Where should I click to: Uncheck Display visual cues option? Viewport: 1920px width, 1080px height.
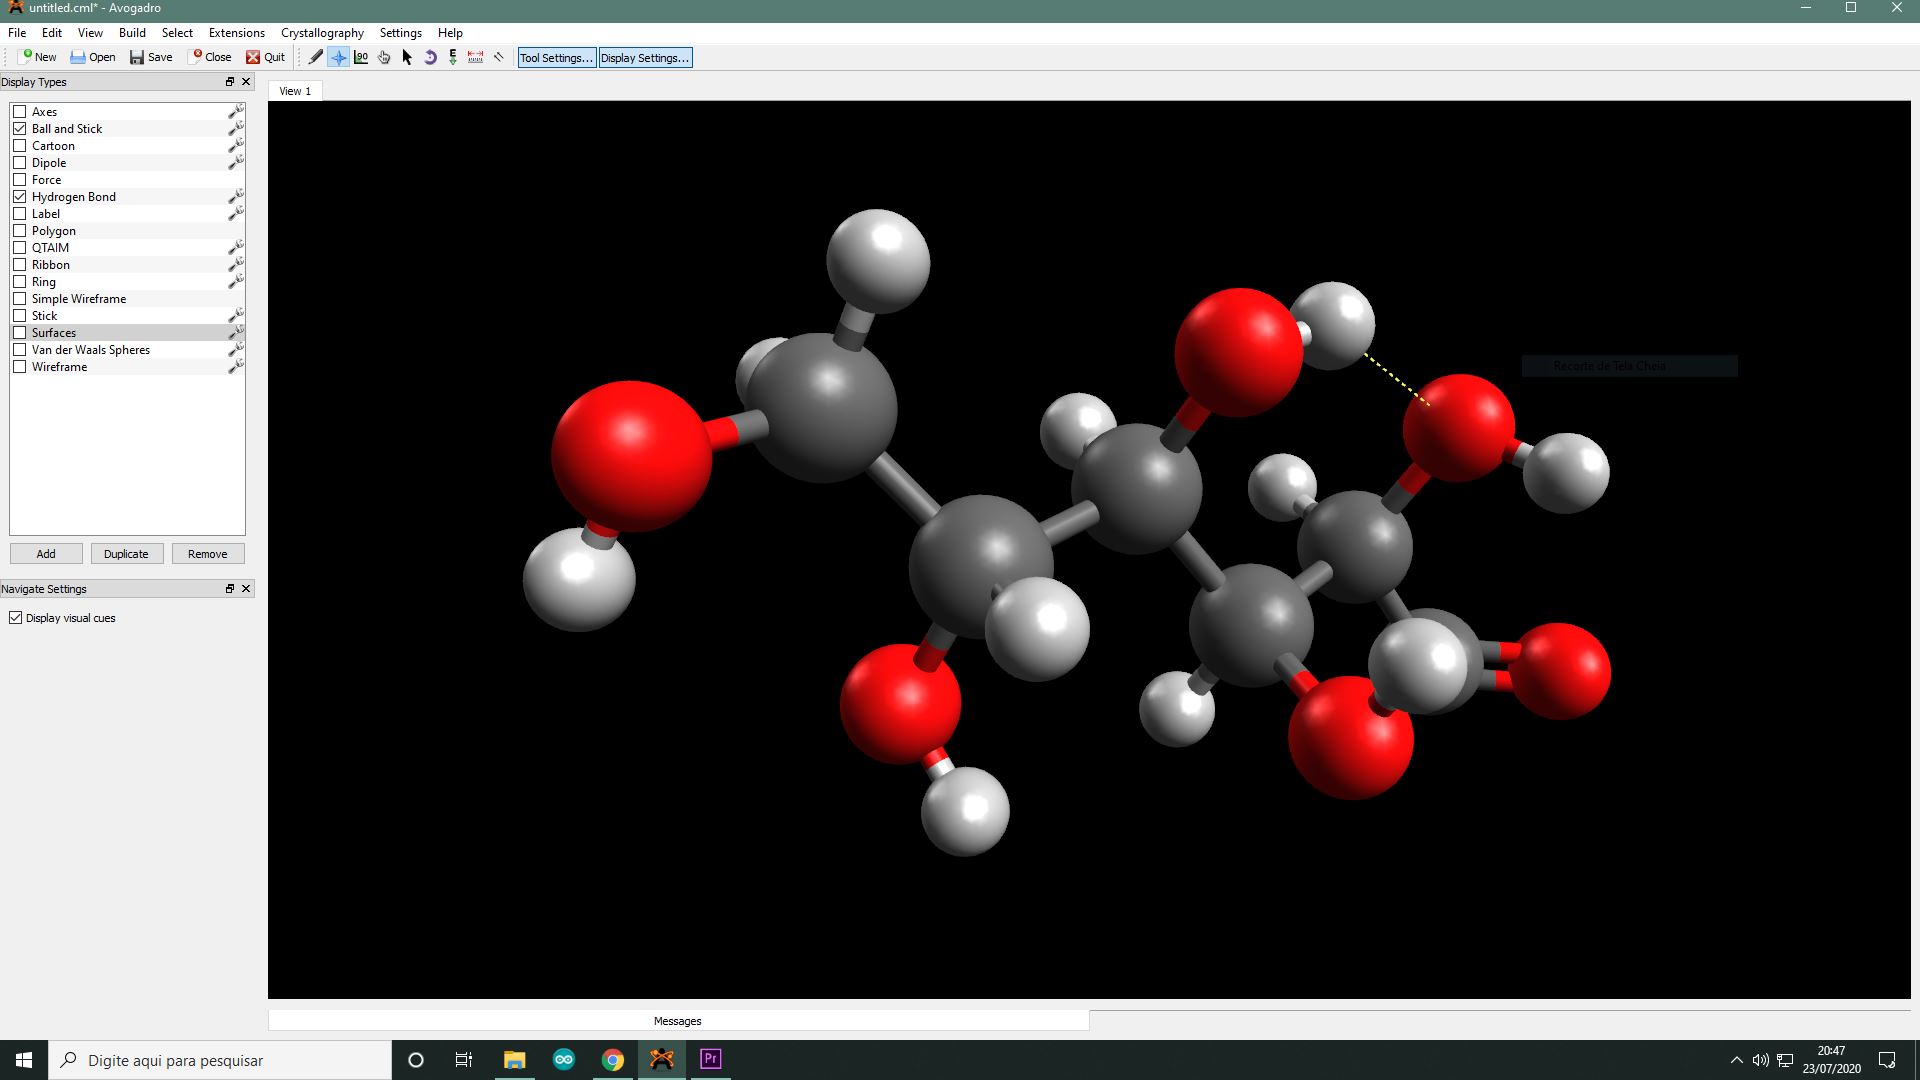pos(15,617)
